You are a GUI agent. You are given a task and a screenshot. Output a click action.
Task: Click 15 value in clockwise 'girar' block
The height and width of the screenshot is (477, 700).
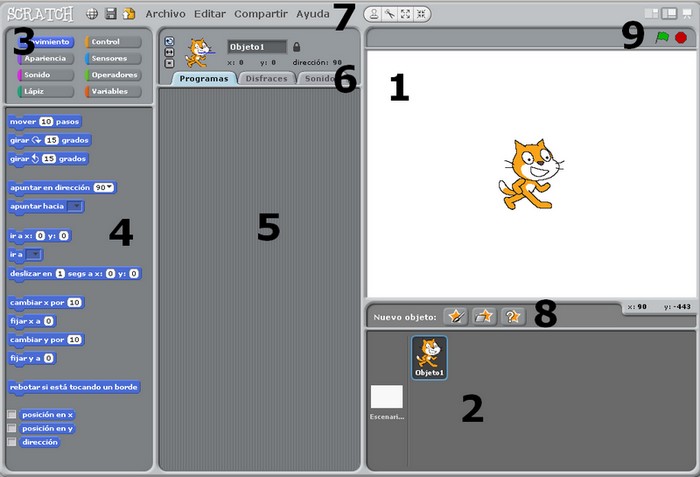pyautogui.click(x=51, y=140)
